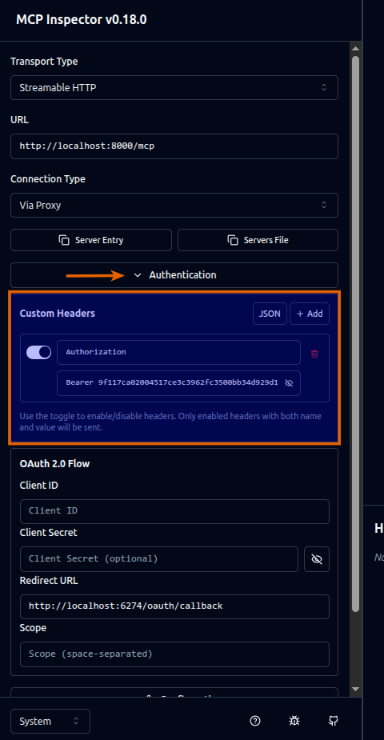This screenshot has width=384, height=740.
Task: Toggle the Authorization header switch
Action: (x=39, y=352)
